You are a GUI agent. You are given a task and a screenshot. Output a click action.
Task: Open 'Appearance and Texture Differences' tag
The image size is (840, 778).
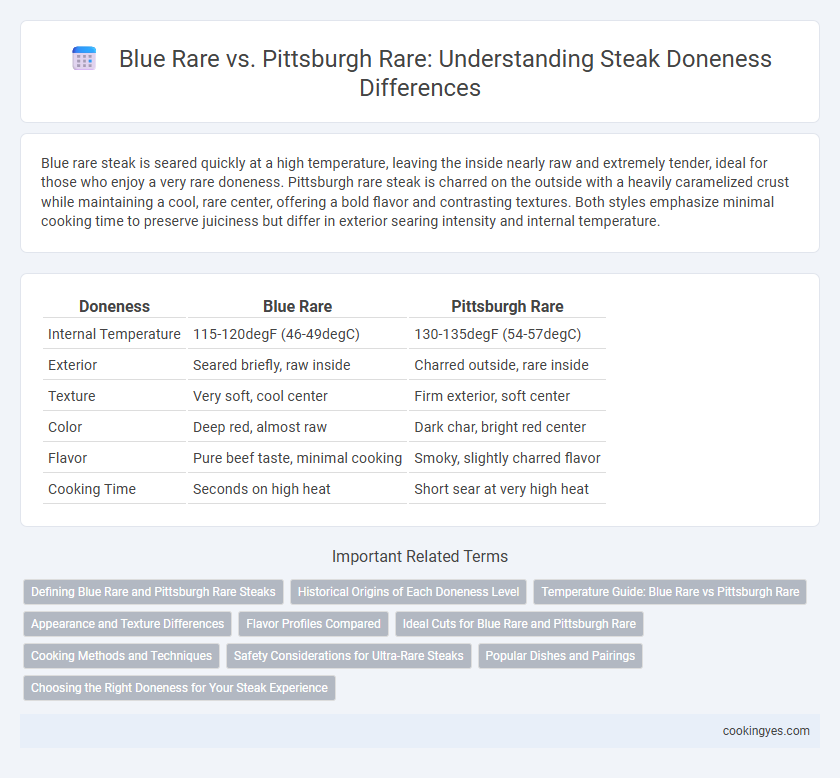click(128, 624)
